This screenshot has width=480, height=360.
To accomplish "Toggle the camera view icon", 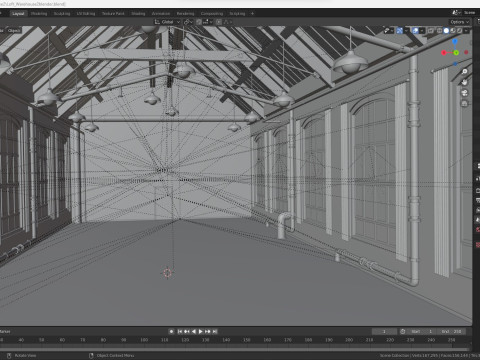I will 464,93.
